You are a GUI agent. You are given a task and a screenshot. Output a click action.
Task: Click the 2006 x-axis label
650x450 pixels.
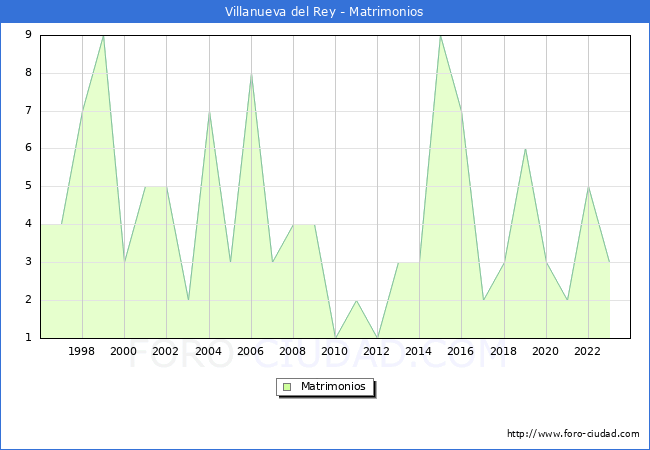point(250,351)
